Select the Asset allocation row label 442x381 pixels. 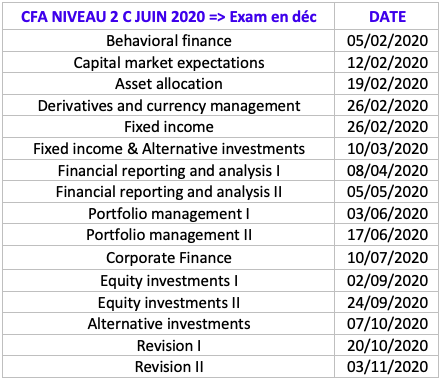[x=168, y=84]
